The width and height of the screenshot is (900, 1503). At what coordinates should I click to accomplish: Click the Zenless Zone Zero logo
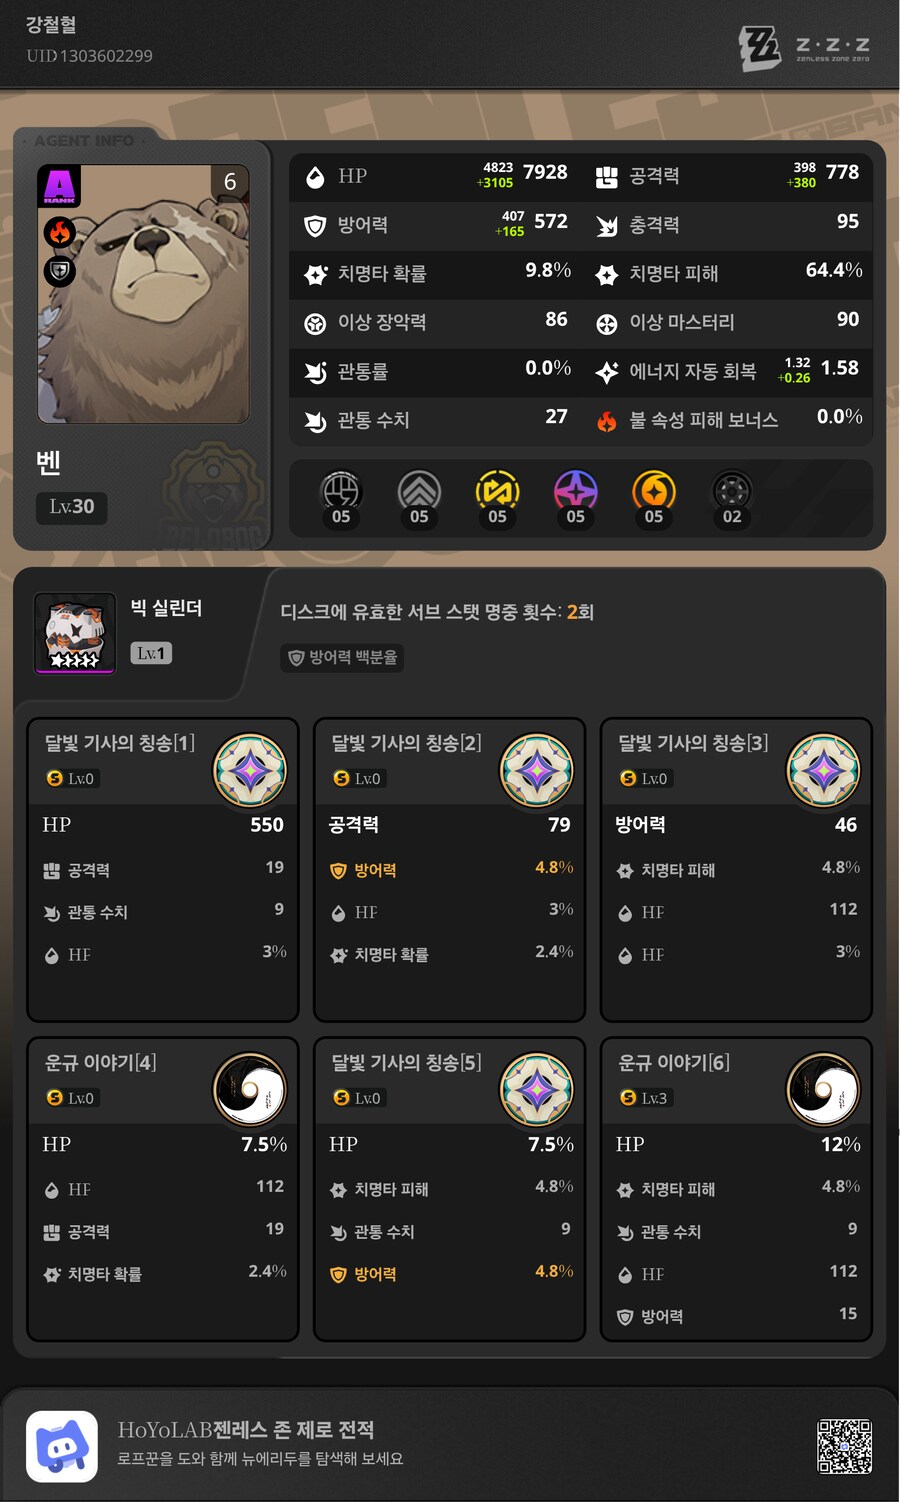point(804,47)
